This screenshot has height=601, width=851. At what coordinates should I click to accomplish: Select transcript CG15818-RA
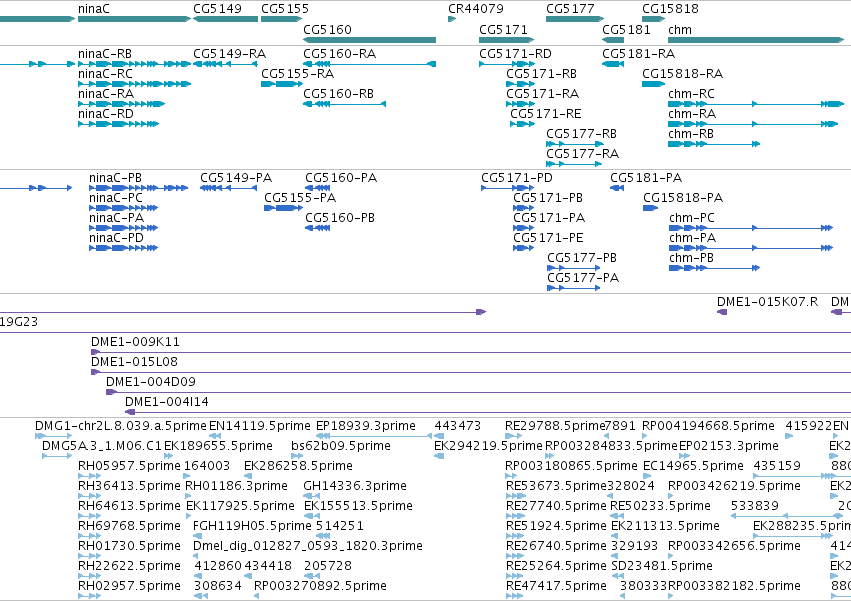(x=653, y=84)
